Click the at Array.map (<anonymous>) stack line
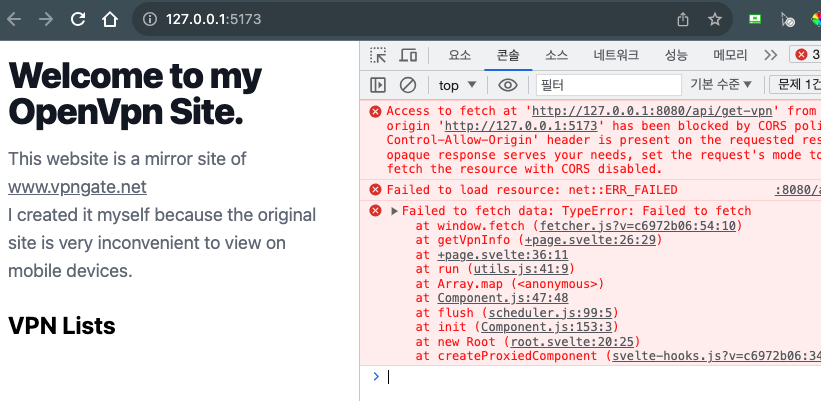821x401 pixels. tap(510, 284)
